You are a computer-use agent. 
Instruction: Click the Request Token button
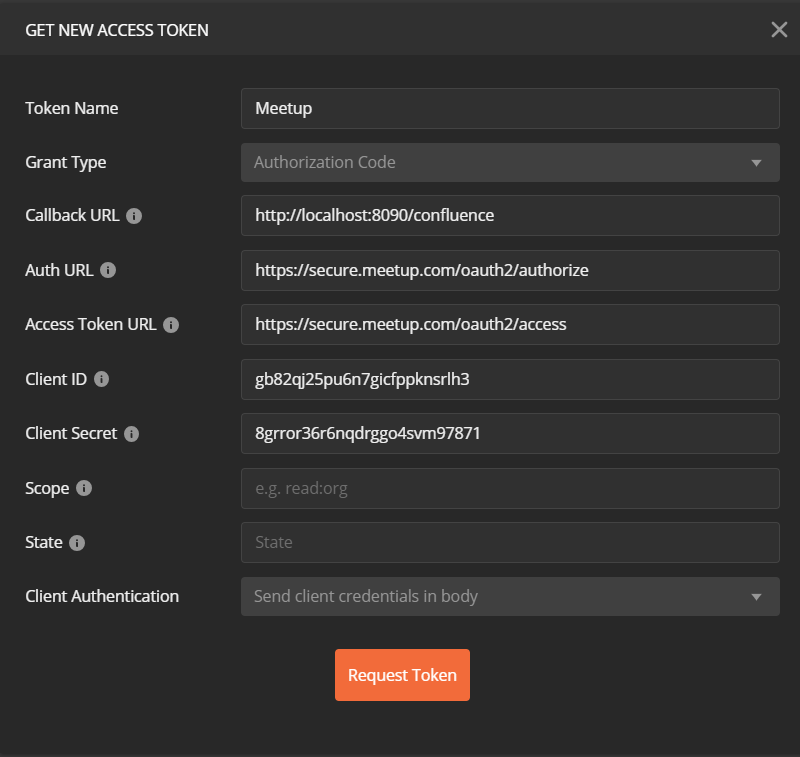point(402,675)
